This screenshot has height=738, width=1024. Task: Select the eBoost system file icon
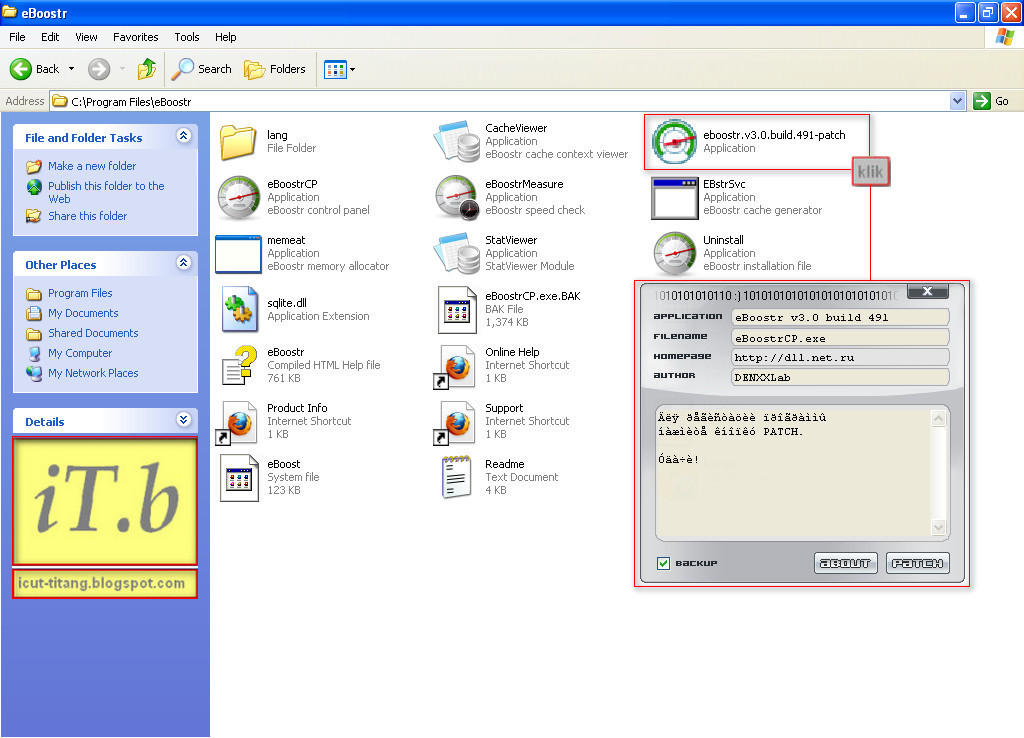239,478
